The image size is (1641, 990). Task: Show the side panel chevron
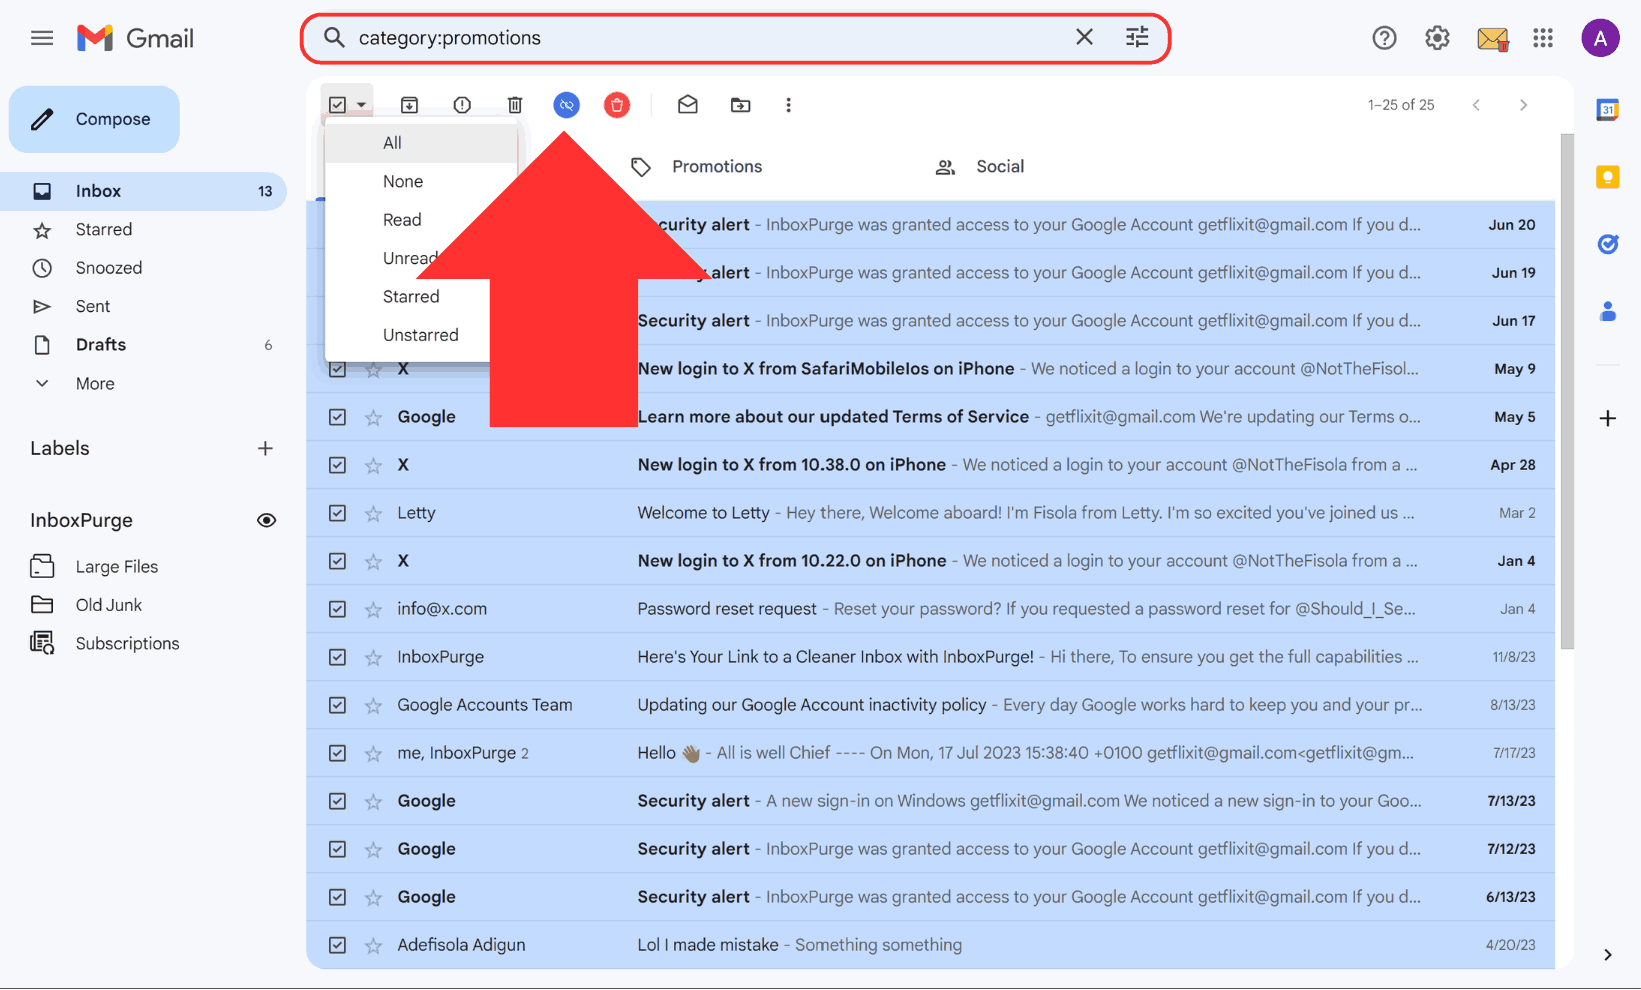[x=1608, y=955]
